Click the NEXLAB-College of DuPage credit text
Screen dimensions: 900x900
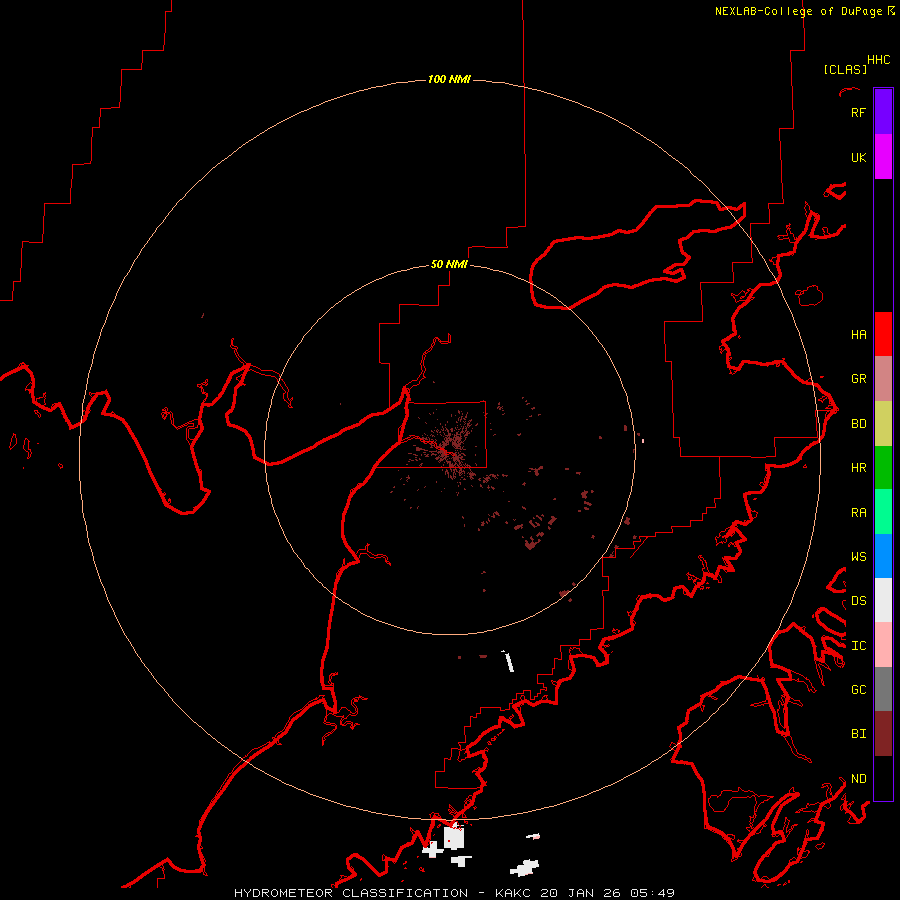[x=798, y=11]
